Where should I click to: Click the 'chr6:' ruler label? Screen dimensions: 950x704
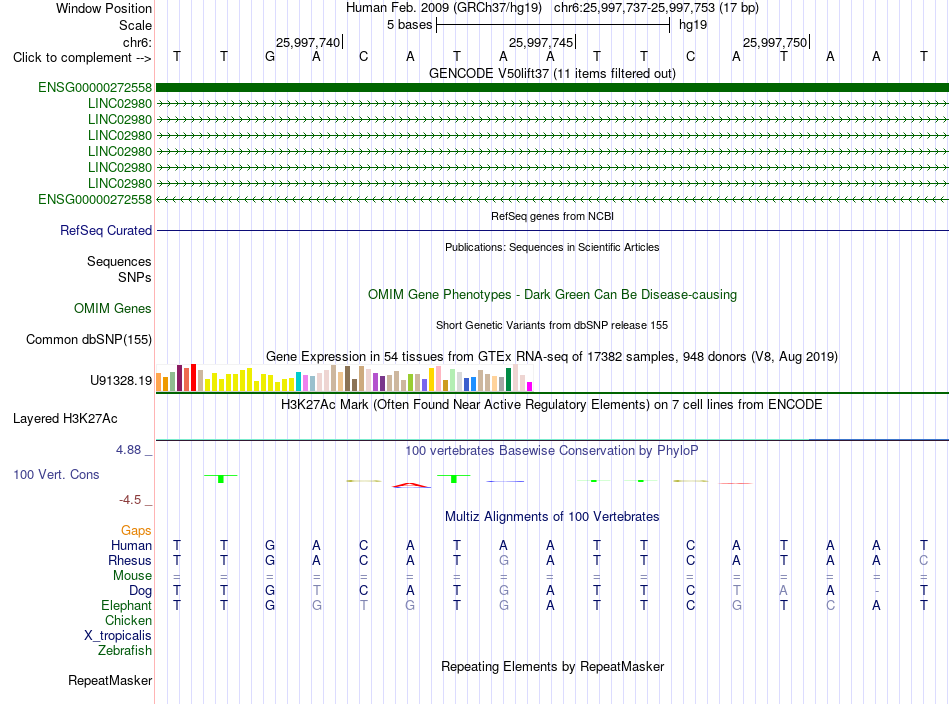137,42
